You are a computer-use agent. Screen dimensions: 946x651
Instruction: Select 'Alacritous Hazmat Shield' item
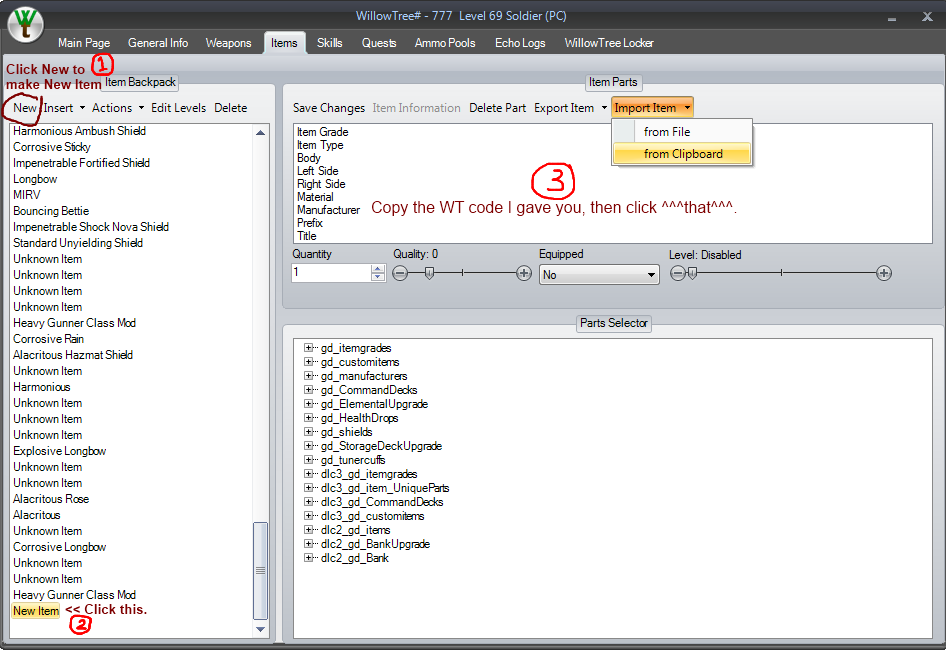73,355
